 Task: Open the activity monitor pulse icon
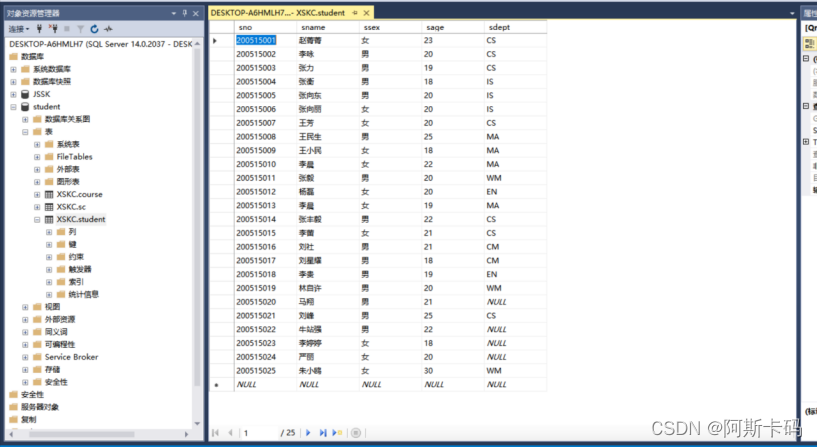pos(108,29)
